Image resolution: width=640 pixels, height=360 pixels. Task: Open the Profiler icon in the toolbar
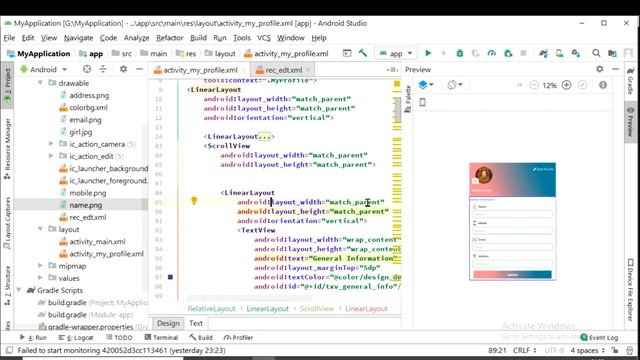pyautogui.click(x=491, y=53)
